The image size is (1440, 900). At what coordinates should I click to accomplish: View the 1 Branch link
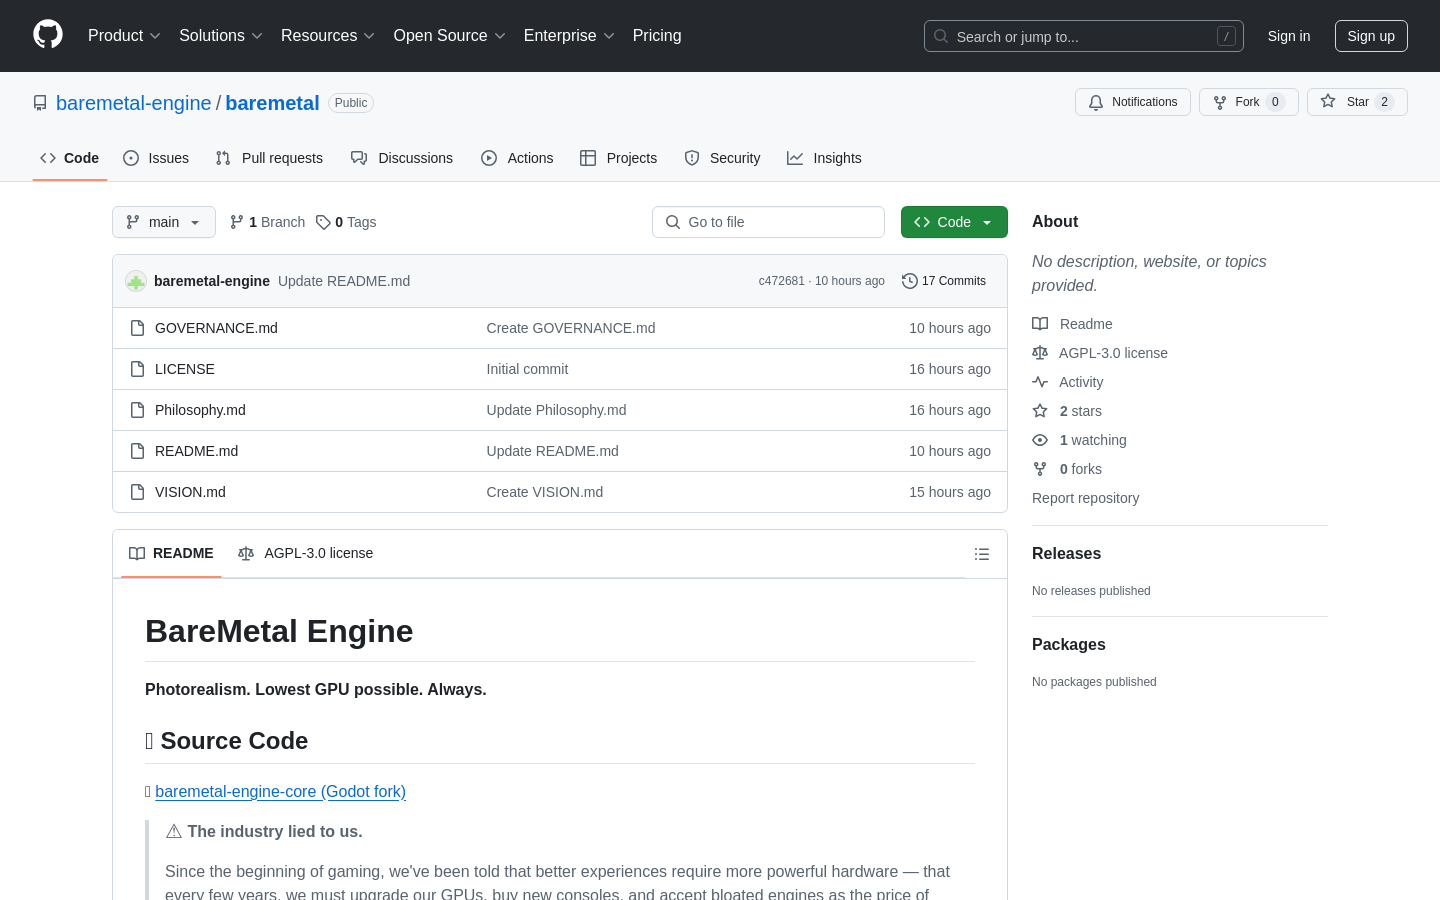tap(267, 222)
